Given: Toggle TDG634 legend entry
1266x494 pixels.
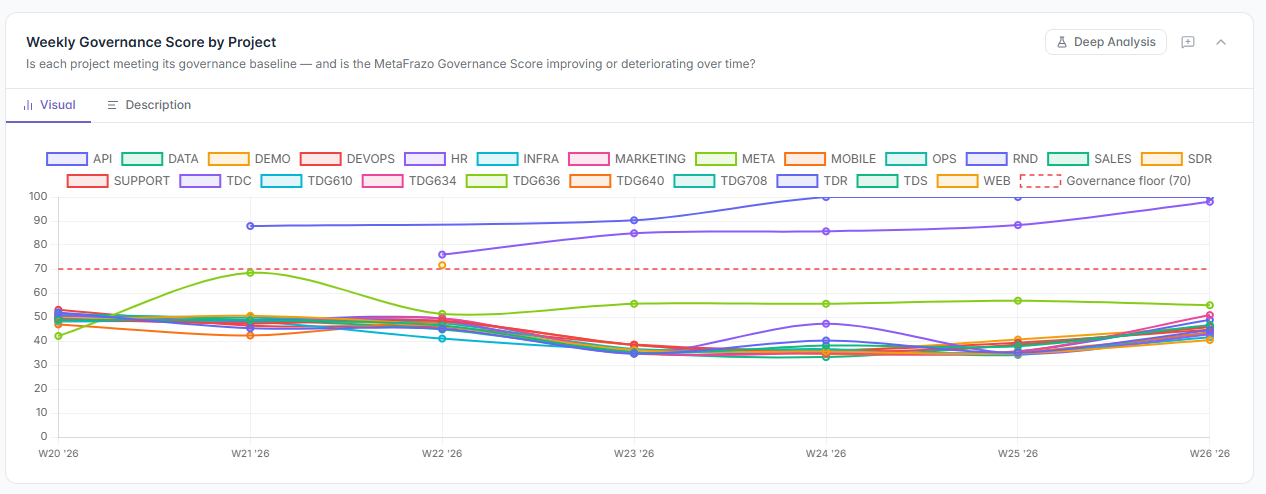Looking at the screenshot, I should [409, 181].
